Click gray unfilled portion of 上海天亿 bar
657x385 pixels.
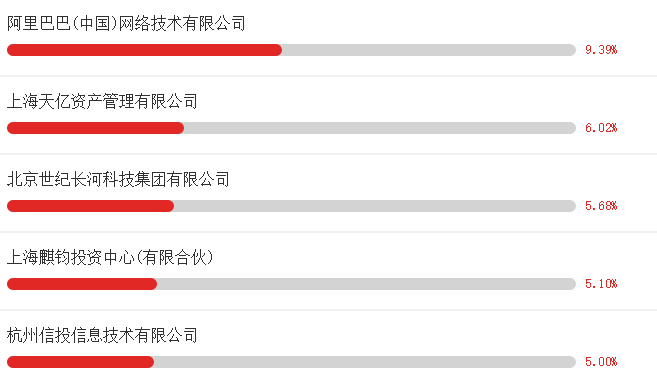click(380, 128)
